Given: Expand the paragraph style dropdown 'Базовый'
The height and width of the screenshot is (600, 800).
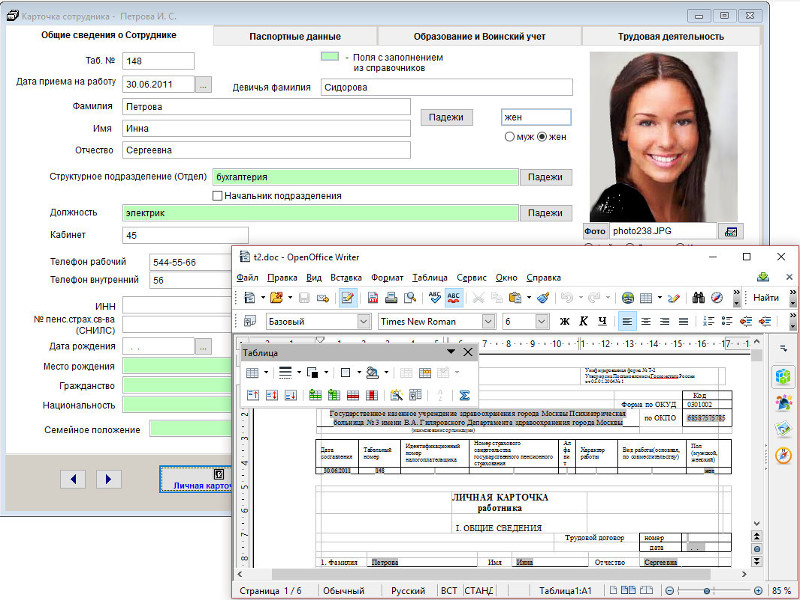Looking at the screenshot, I should [361, 321].
